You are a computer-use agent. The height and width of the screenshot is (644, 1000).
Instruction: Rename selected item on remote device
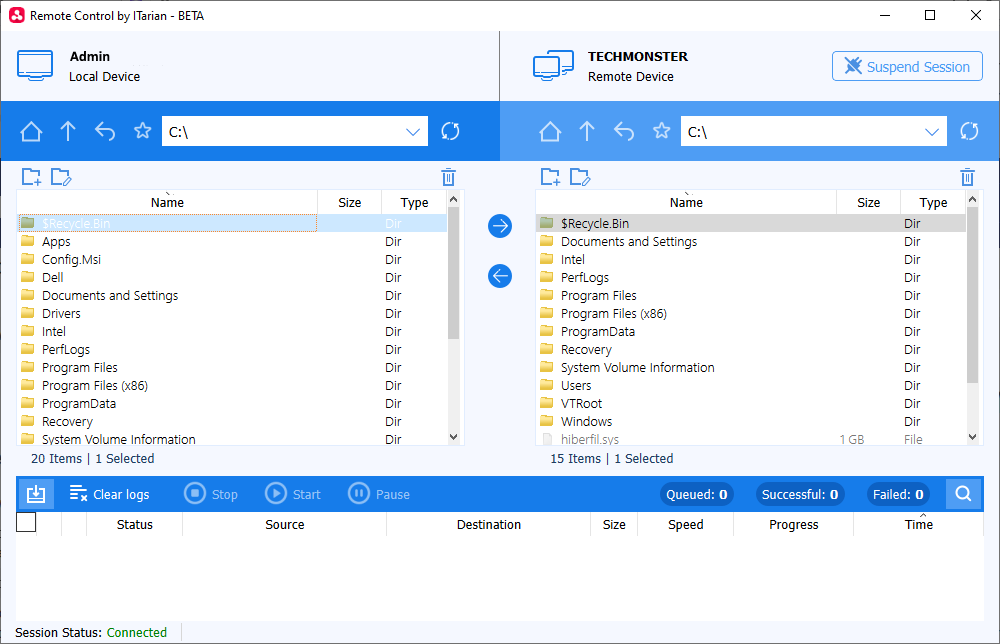click(x=580, y=177)
